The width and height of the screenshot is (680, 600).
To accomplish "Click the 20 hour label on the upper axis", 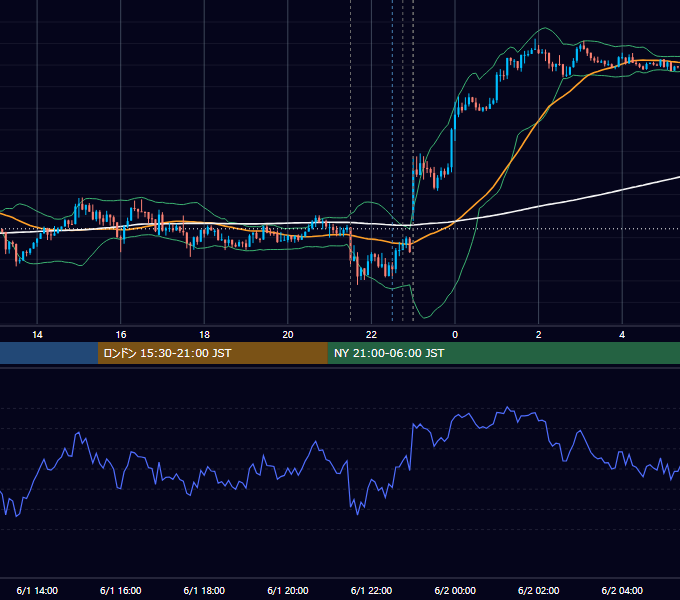I will tap(288, 335).
